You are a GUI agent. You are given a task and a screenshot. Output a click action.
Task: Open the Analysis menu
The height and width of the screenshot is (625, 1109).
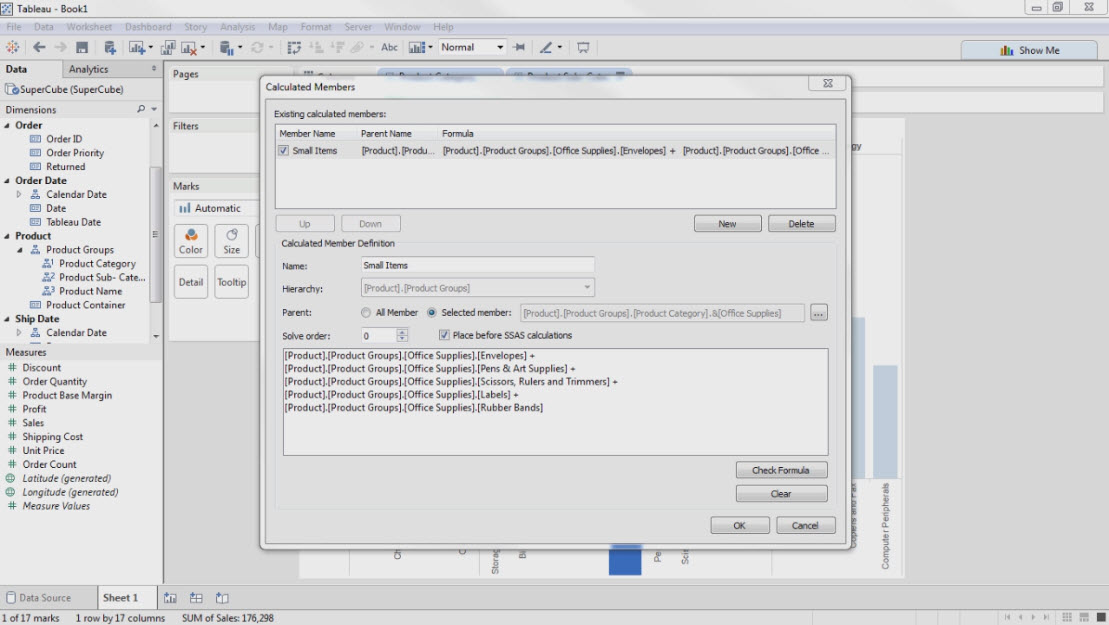coord(237,27)
